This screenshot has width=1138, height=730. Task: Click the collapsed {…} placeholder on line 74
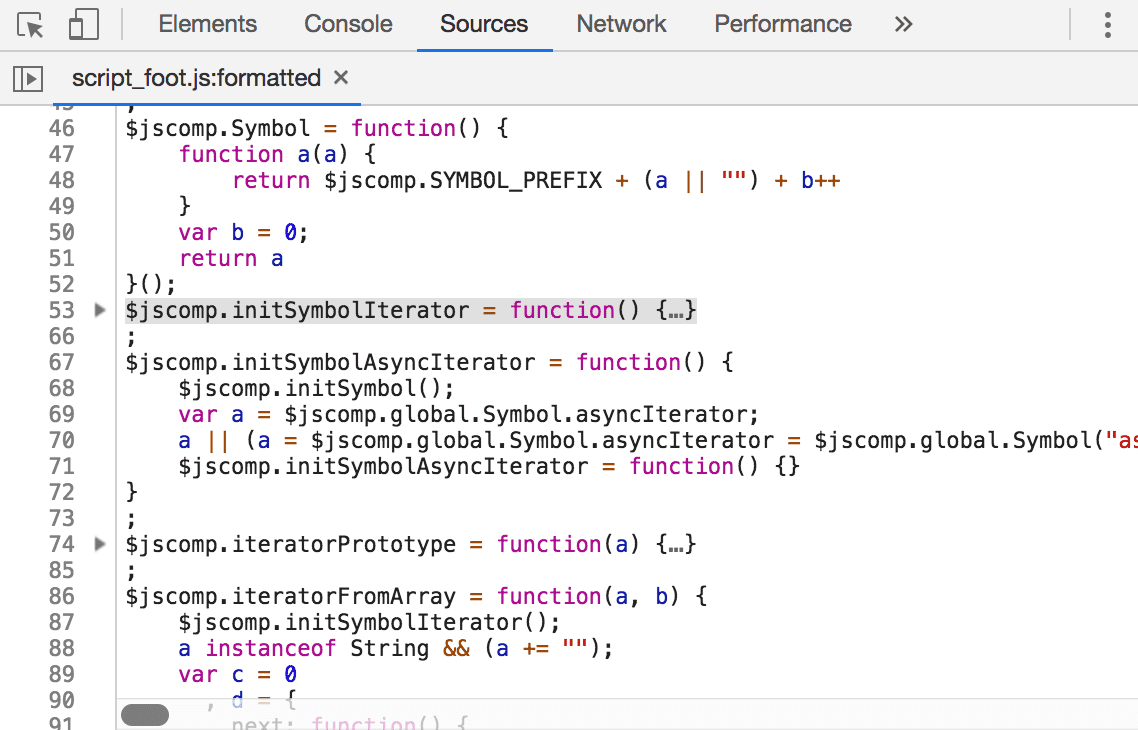click(676, 545)
